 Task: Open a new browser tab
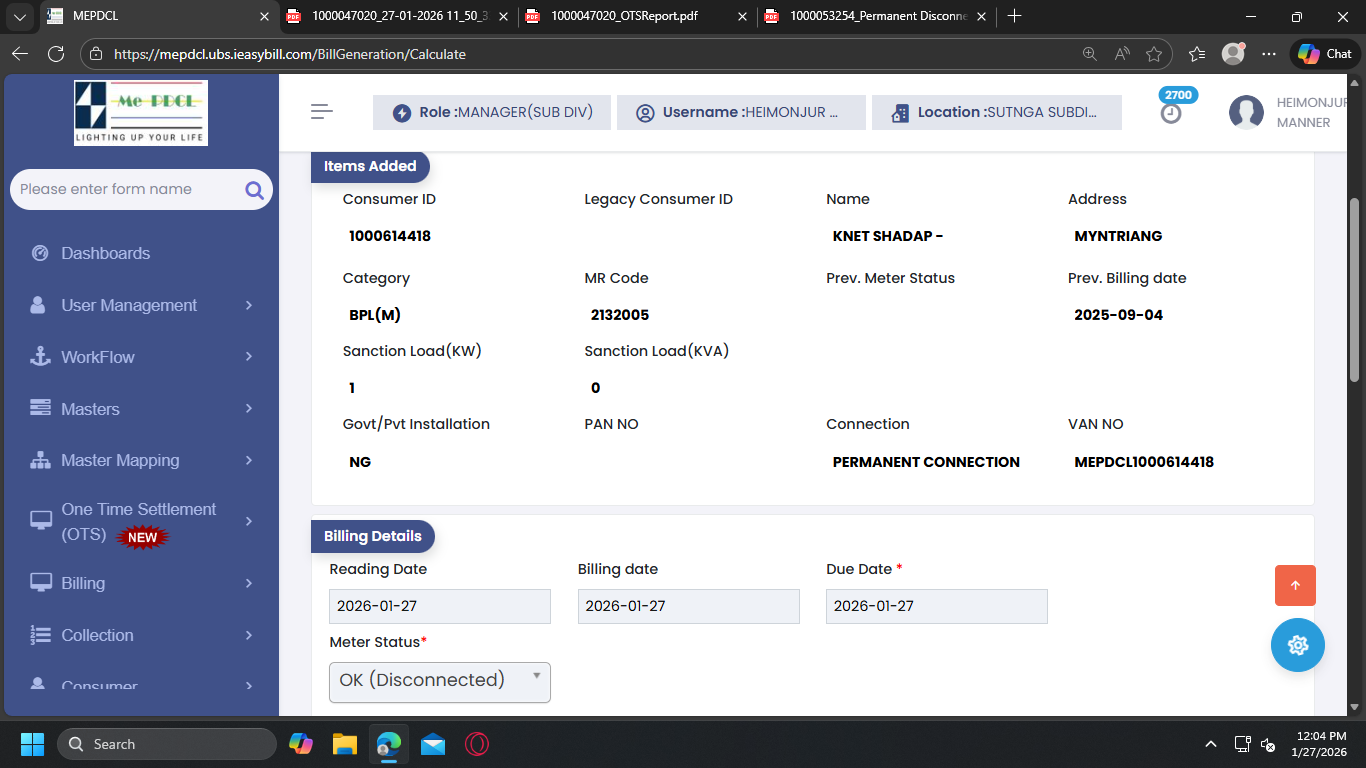tap(1015, 16)
